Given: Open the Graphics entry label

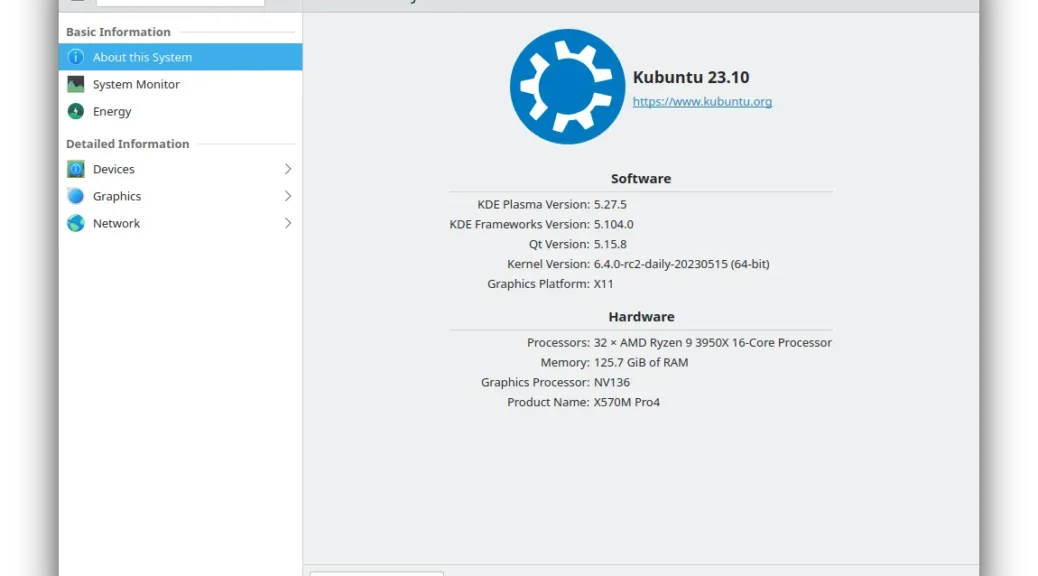Looking at the screenshot, I should coord(117,196).
